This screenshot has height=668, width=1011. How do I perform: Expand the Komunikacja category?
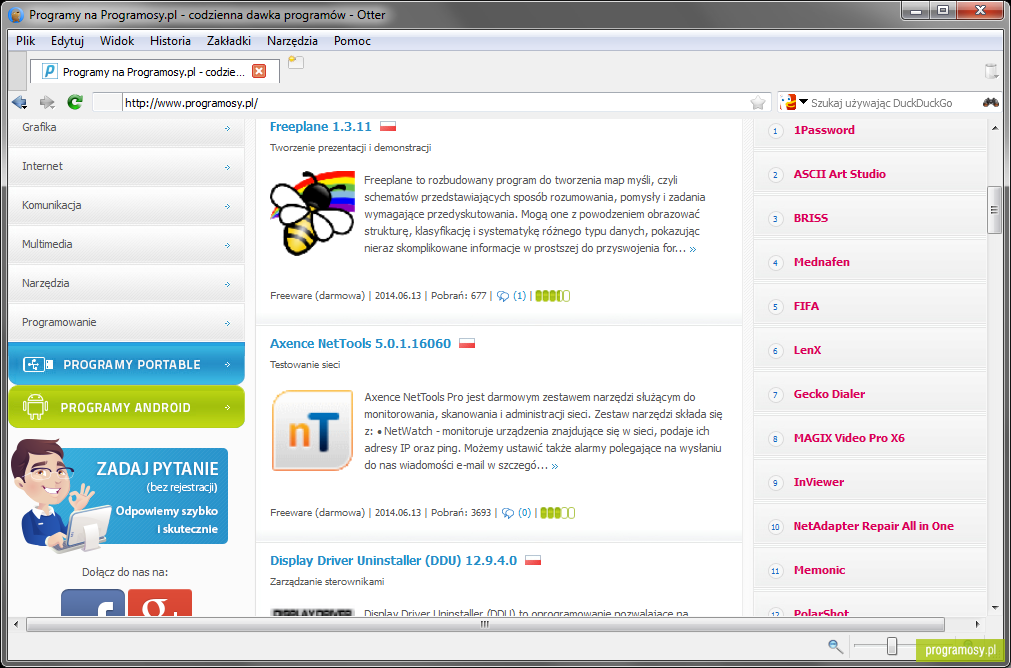tap(126, 206)
